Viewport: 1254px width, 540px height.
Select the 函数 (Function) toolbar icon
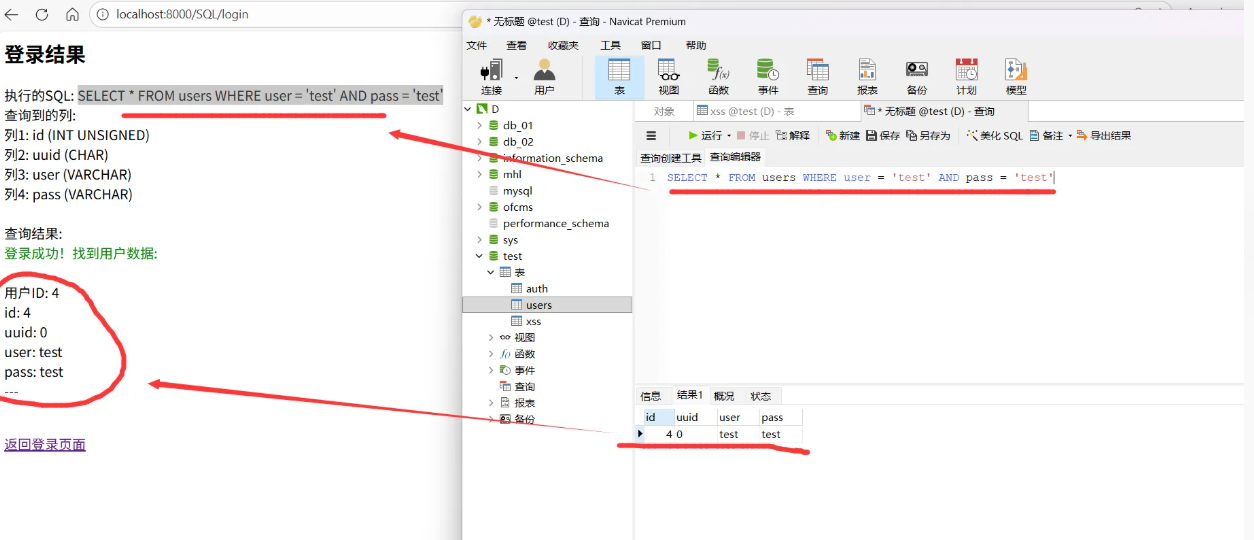click(718, 76)
